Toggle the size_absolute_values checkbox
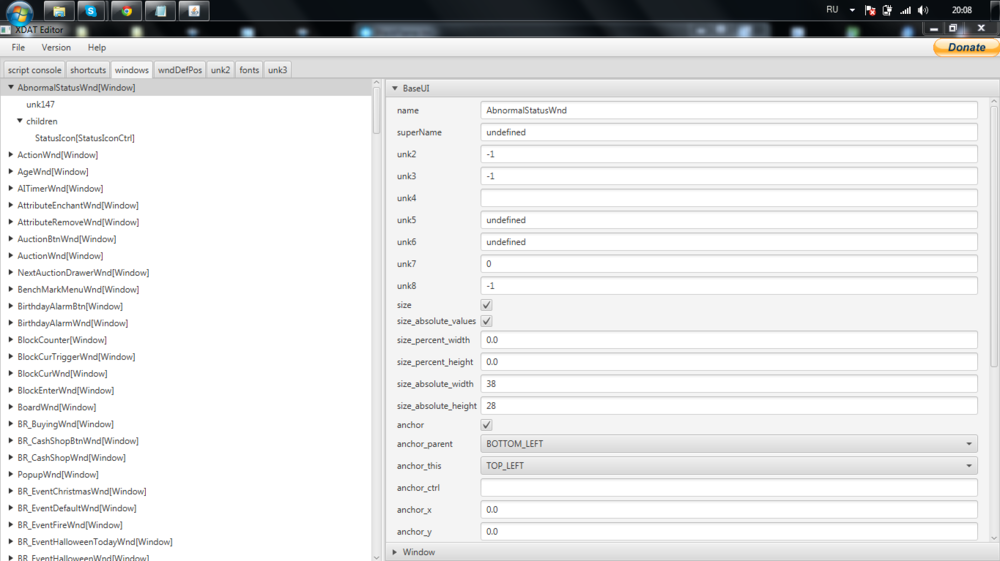This screenshot has width=1000, height=561. (x=486, y=321)
